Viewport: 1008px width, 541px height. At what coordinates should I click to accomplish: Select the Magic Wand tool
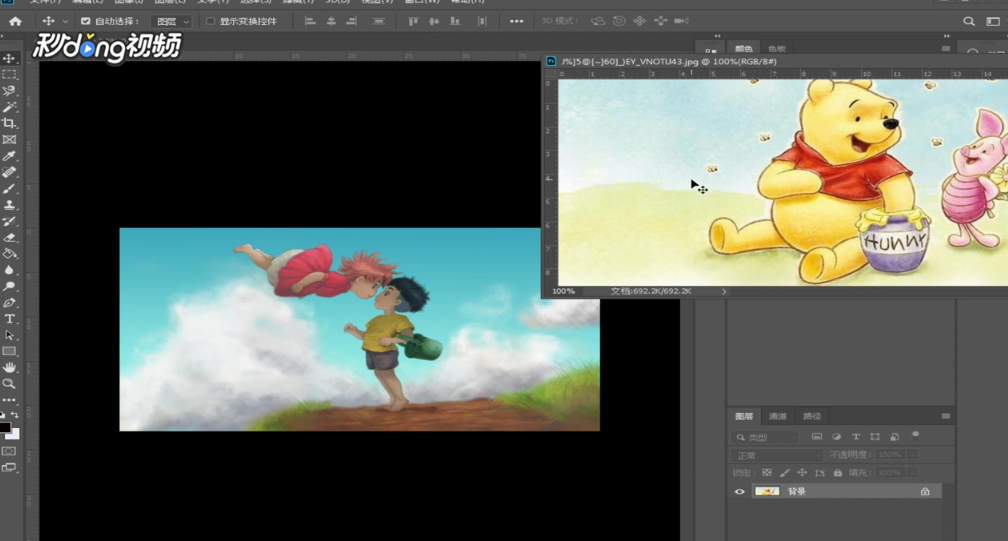pyautogui.click(x=9, y=107)
